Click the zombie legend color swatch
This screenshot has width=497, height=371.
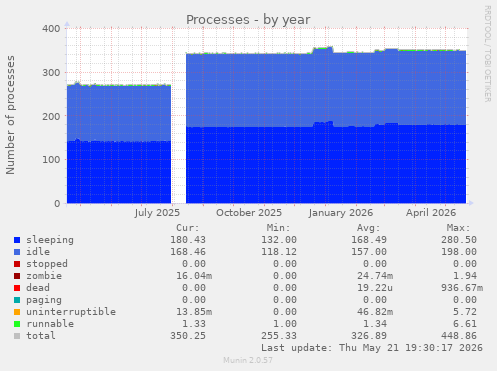17,276
